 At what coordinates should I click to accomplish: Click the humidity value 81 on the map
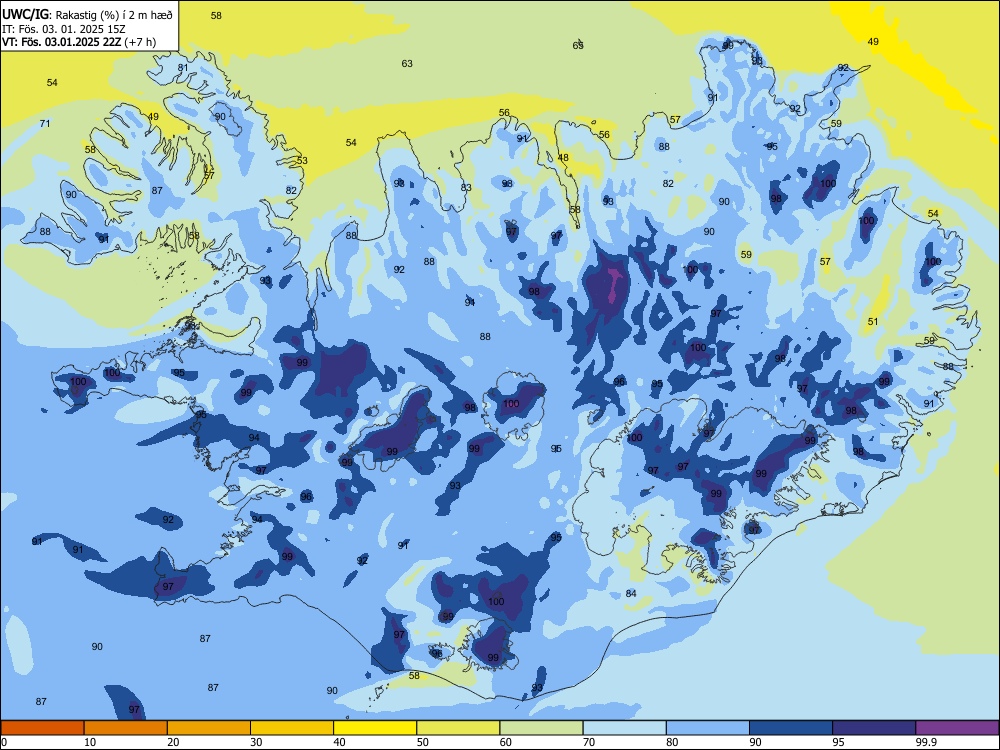click(x=183, y=68)
